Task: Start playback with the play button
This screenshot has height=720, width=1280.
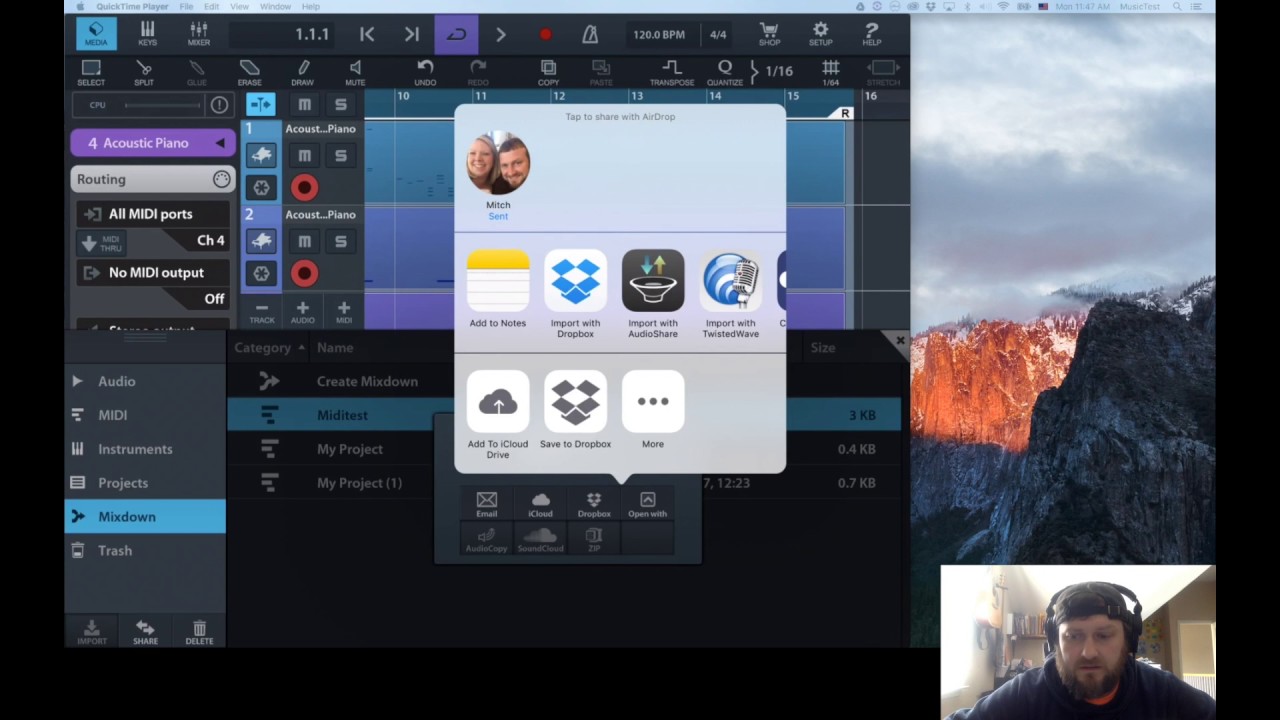Action: (x=500, y=34)
